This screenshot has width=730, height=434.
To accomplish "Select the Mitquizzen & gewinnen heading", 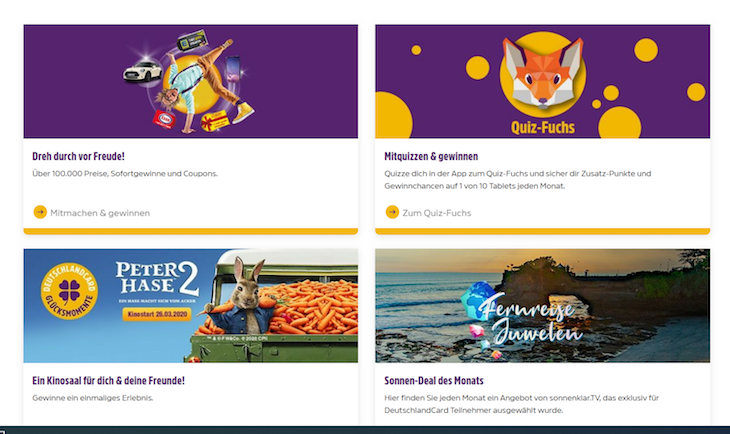I will pos(431,156).
